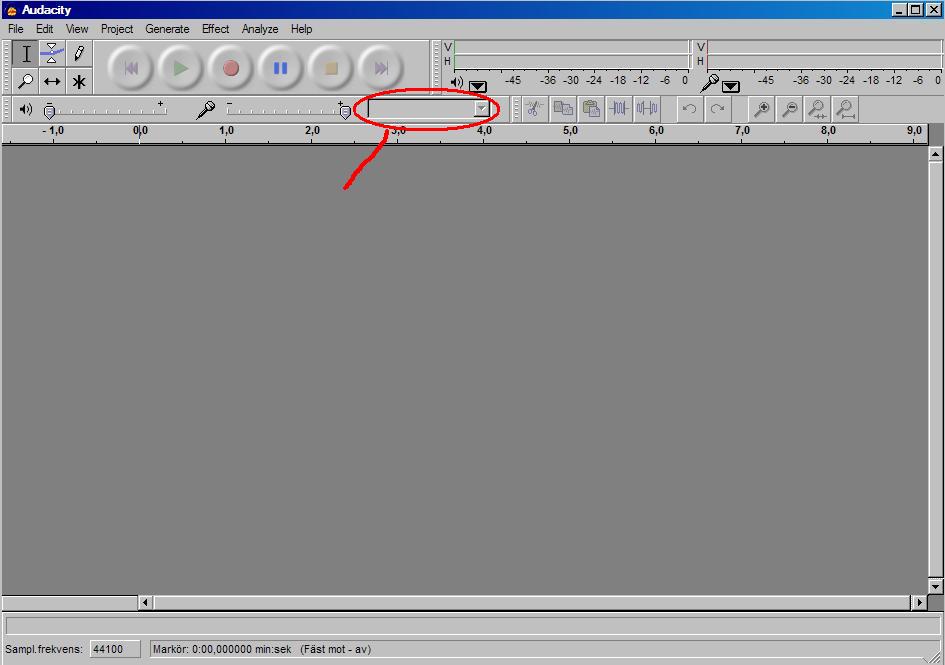Click the Copy icon

pyautogui.click(x=563, y=109)
